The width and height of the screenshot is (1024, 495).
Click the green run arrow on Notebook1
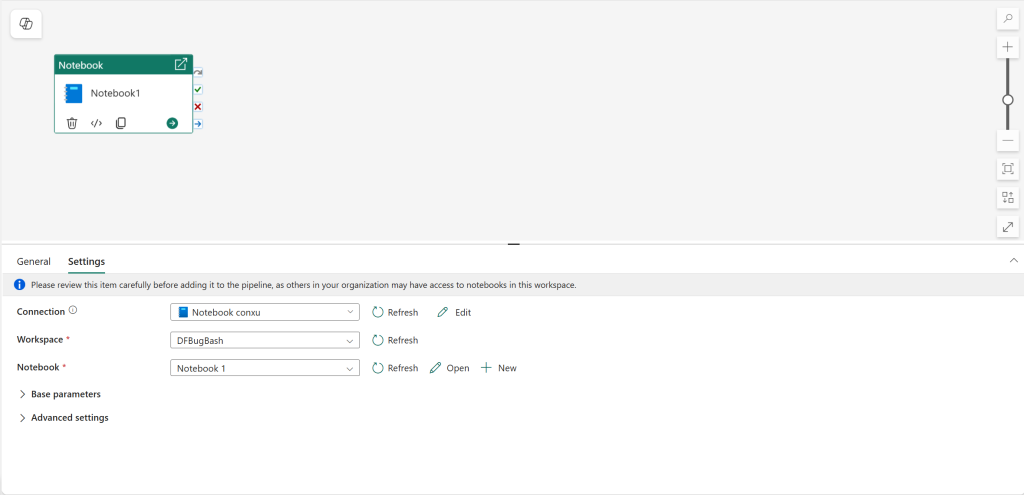click(172, 123)
